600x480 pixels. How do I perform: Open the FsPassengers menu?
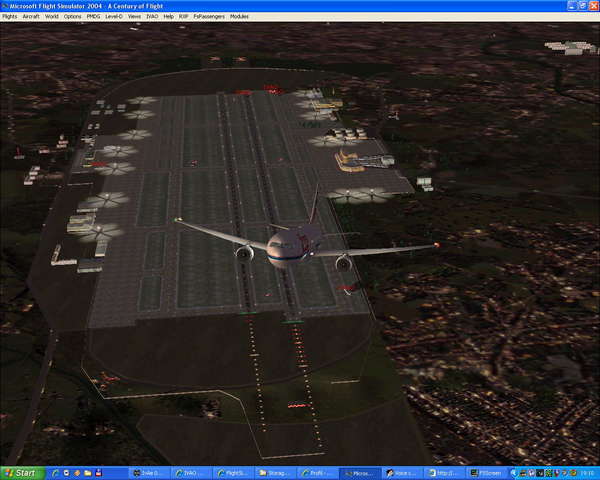[209, 16]
